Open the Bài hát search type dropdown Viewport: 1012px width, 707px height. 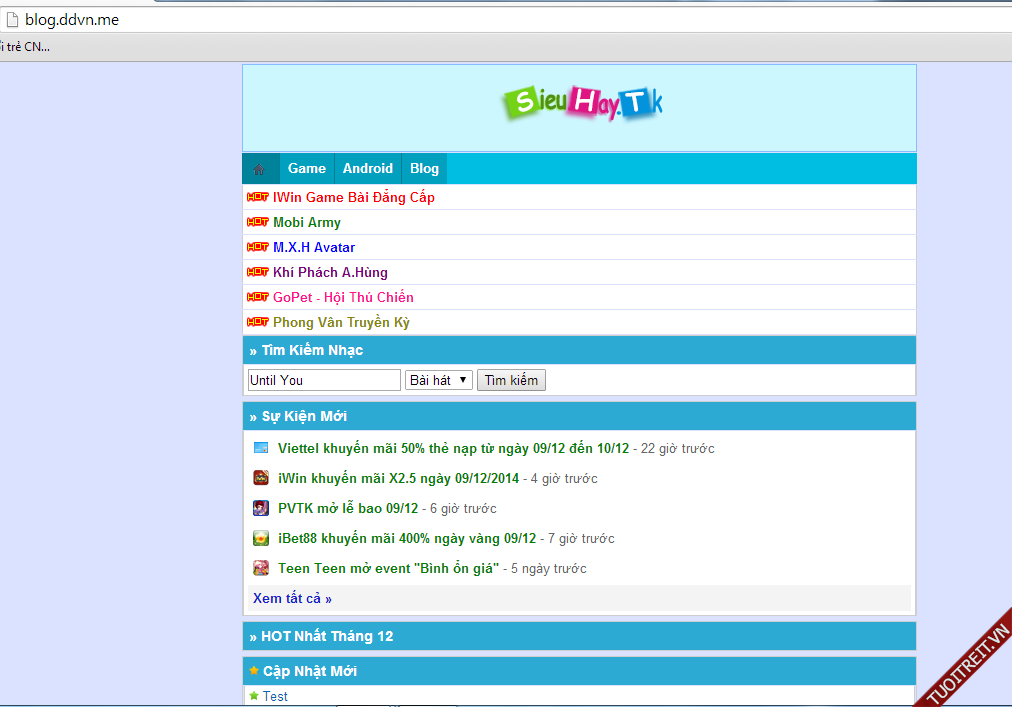click(439, 380)
